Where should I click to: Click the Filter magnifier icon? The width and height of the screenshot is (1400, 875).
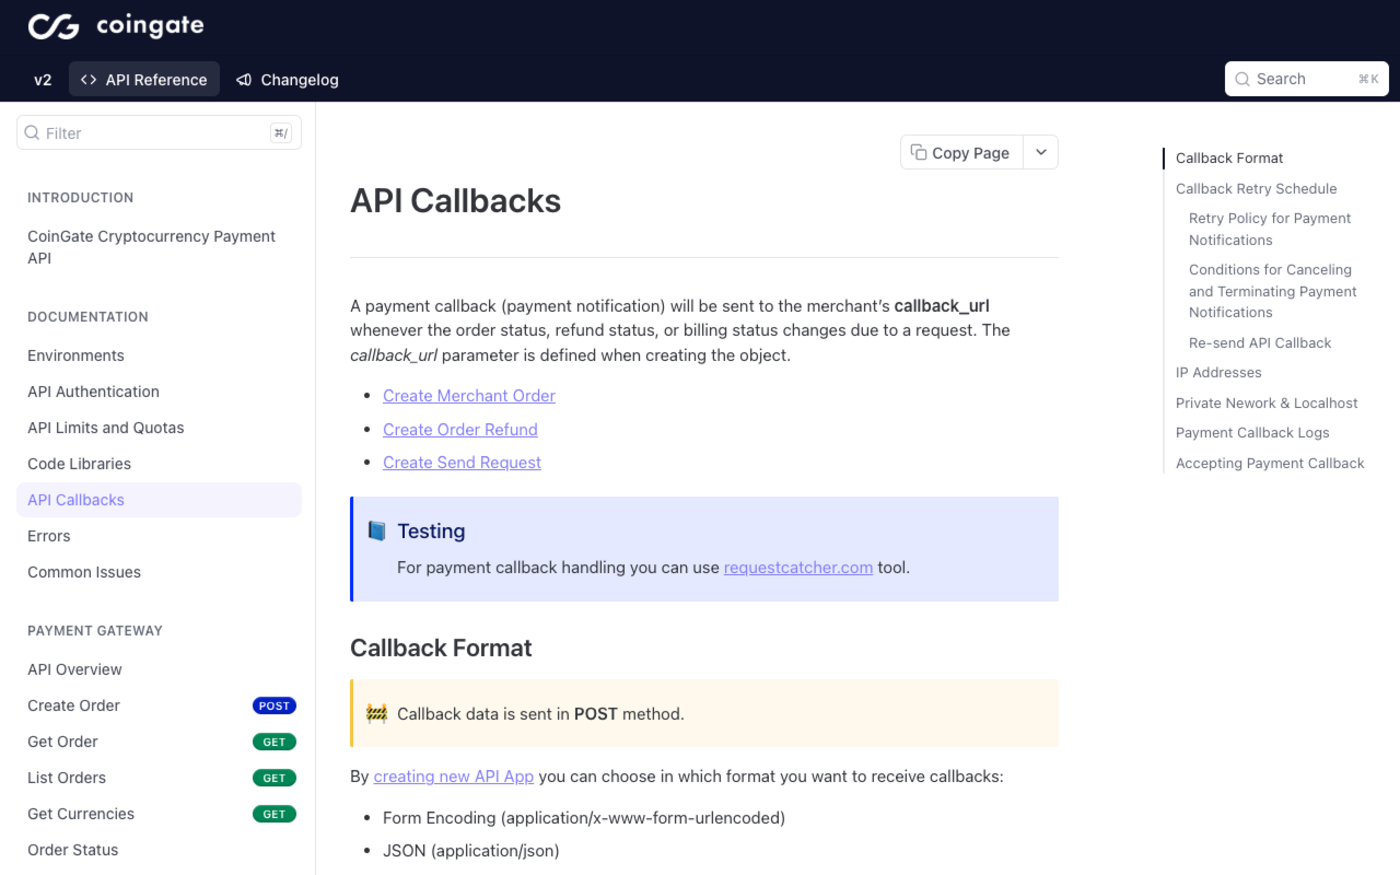click(x=32, y=133)
